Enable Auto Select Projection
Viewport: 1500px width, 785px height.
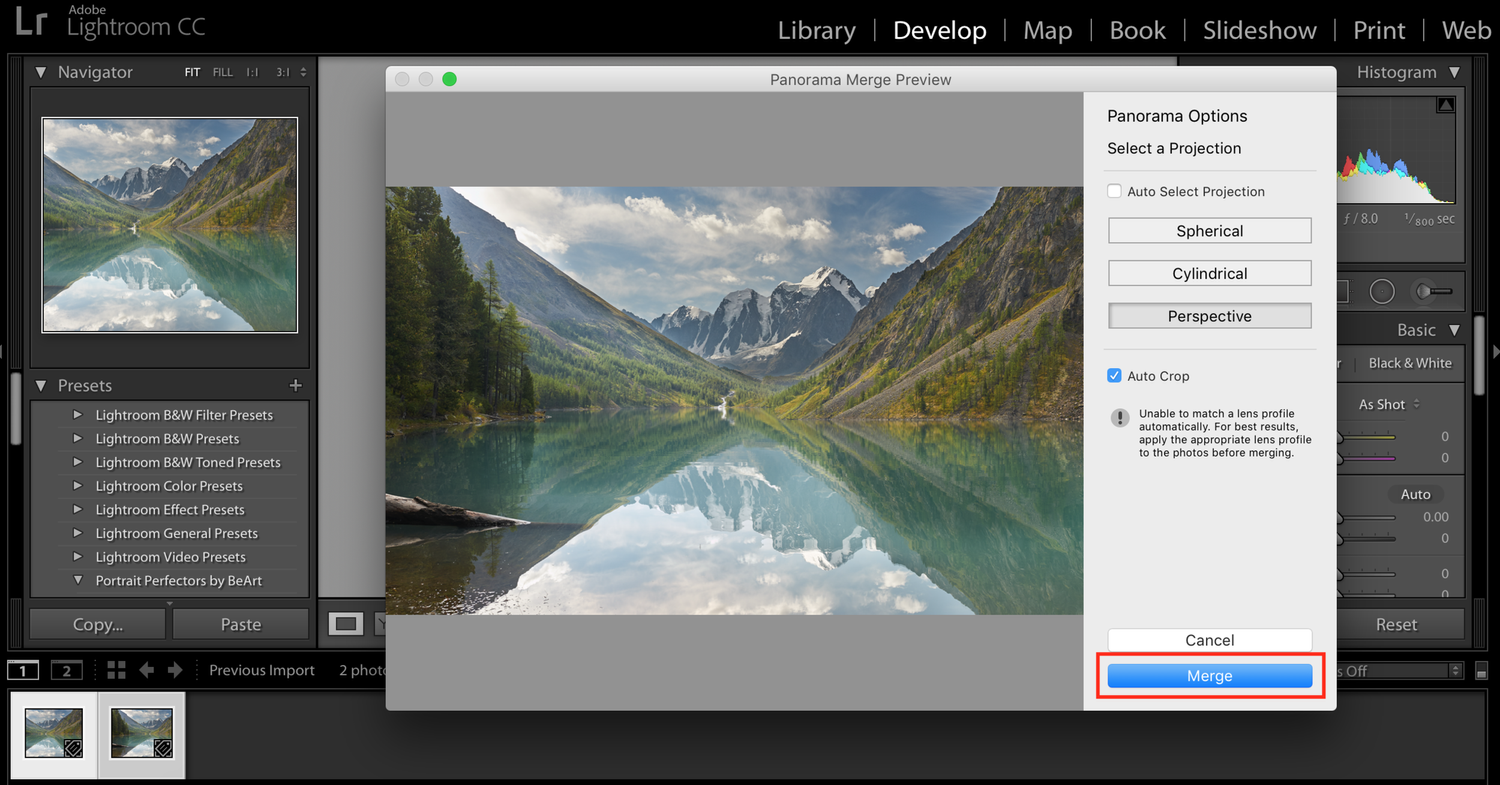click(x=1114, y=191)
